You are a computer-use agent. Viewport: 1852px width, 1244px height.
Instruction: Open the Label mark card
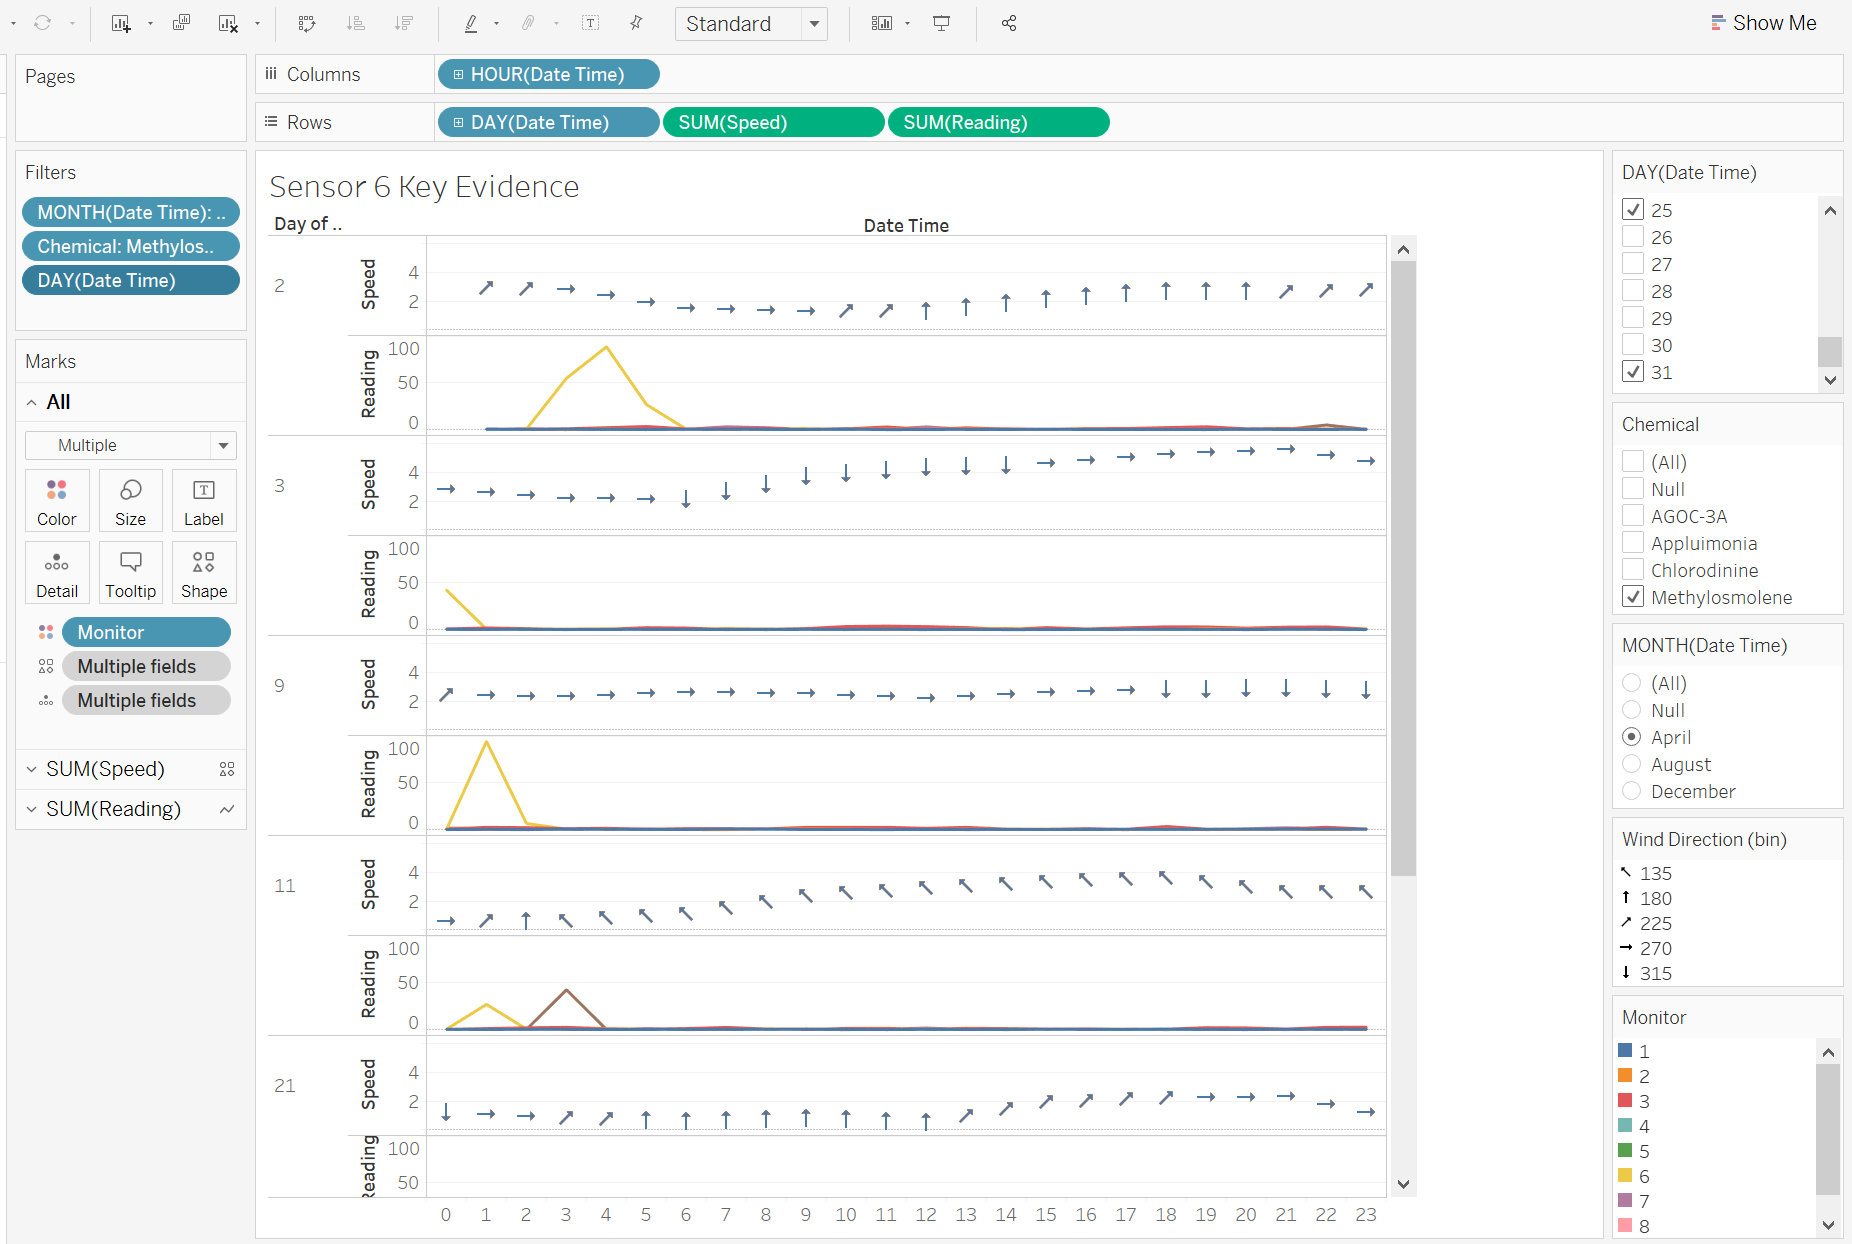click(x=204, y=501)
